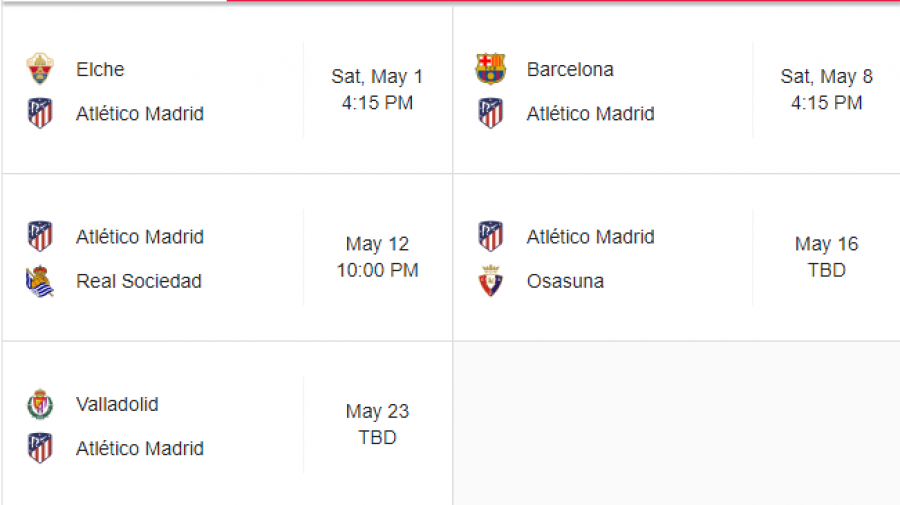This screenshot has height=505, width=900.
Task: Open the Valladolid team name
Action: [x=117, y=405]
